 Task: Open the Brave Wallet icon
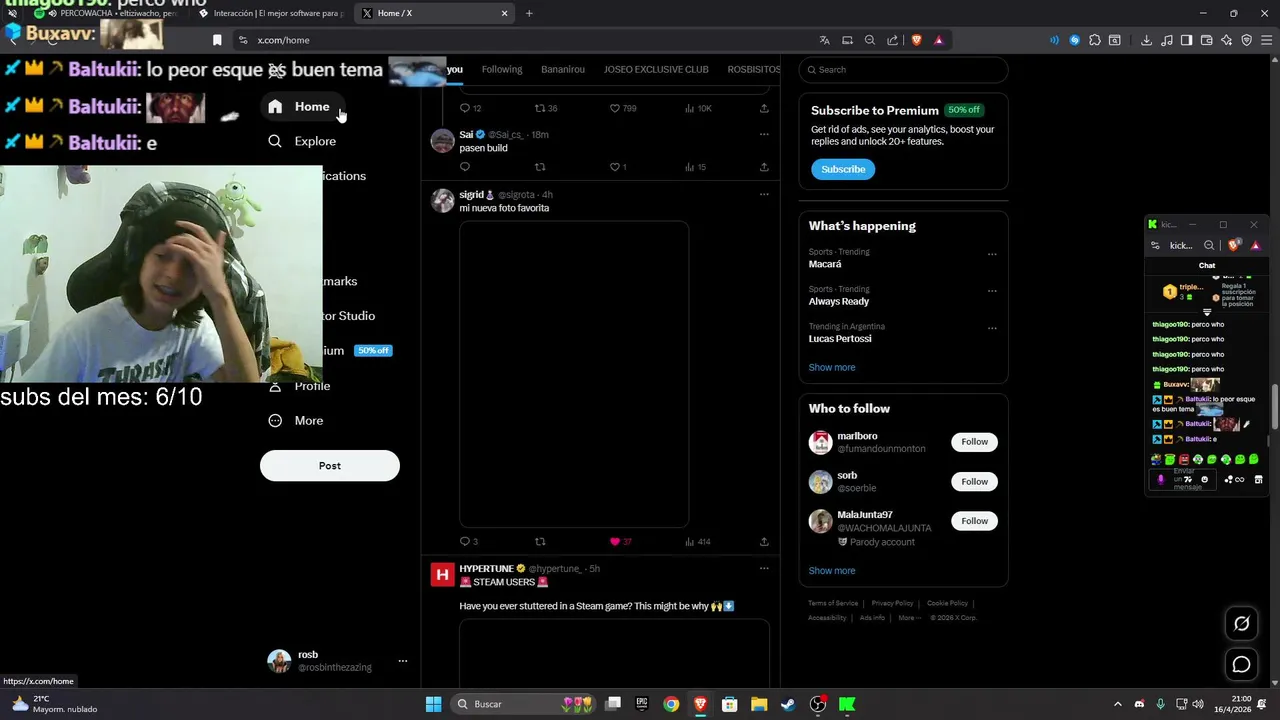1206,40
